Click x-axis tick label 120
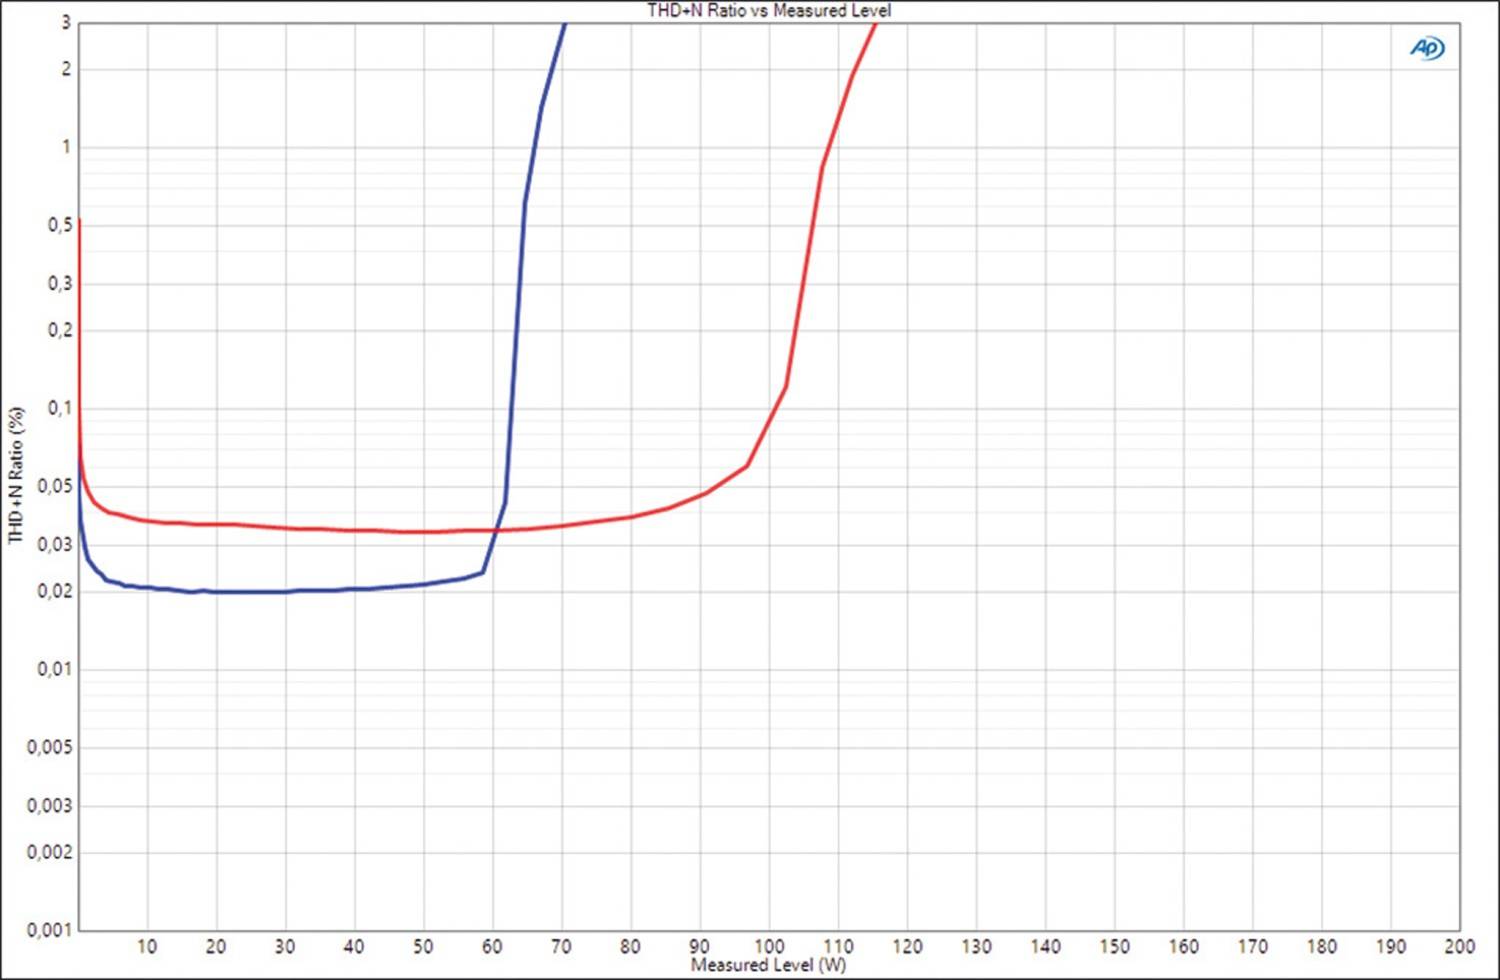This screenshot has width=1500, height=980. (907, 946)
